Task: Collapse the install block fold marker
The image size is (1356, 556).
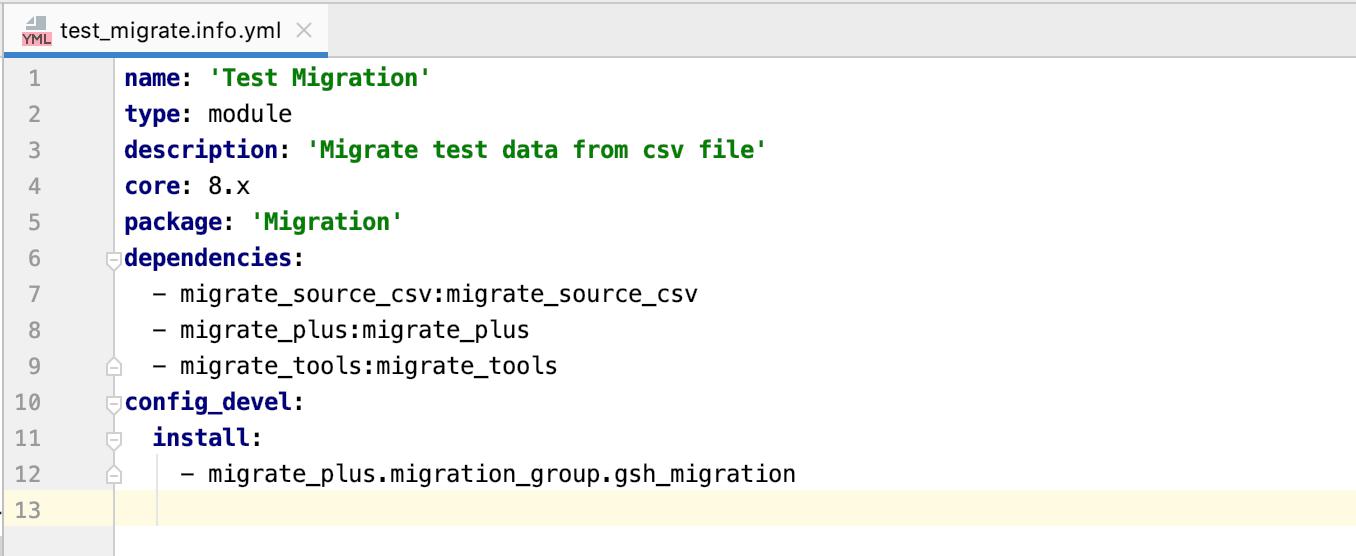Action: coord(114,439)
